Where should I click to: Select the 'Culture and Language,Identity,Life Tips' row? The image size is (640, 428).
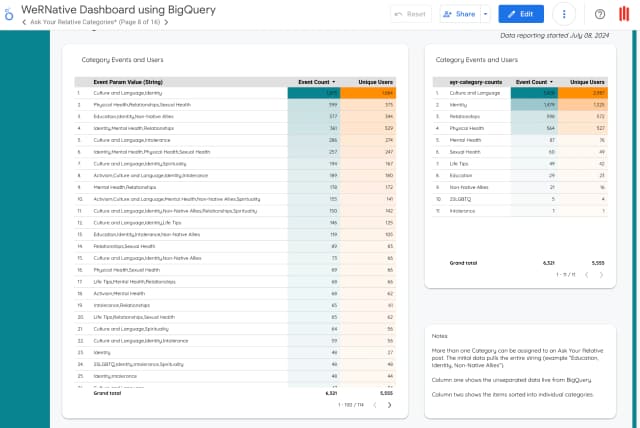[235, 223]
